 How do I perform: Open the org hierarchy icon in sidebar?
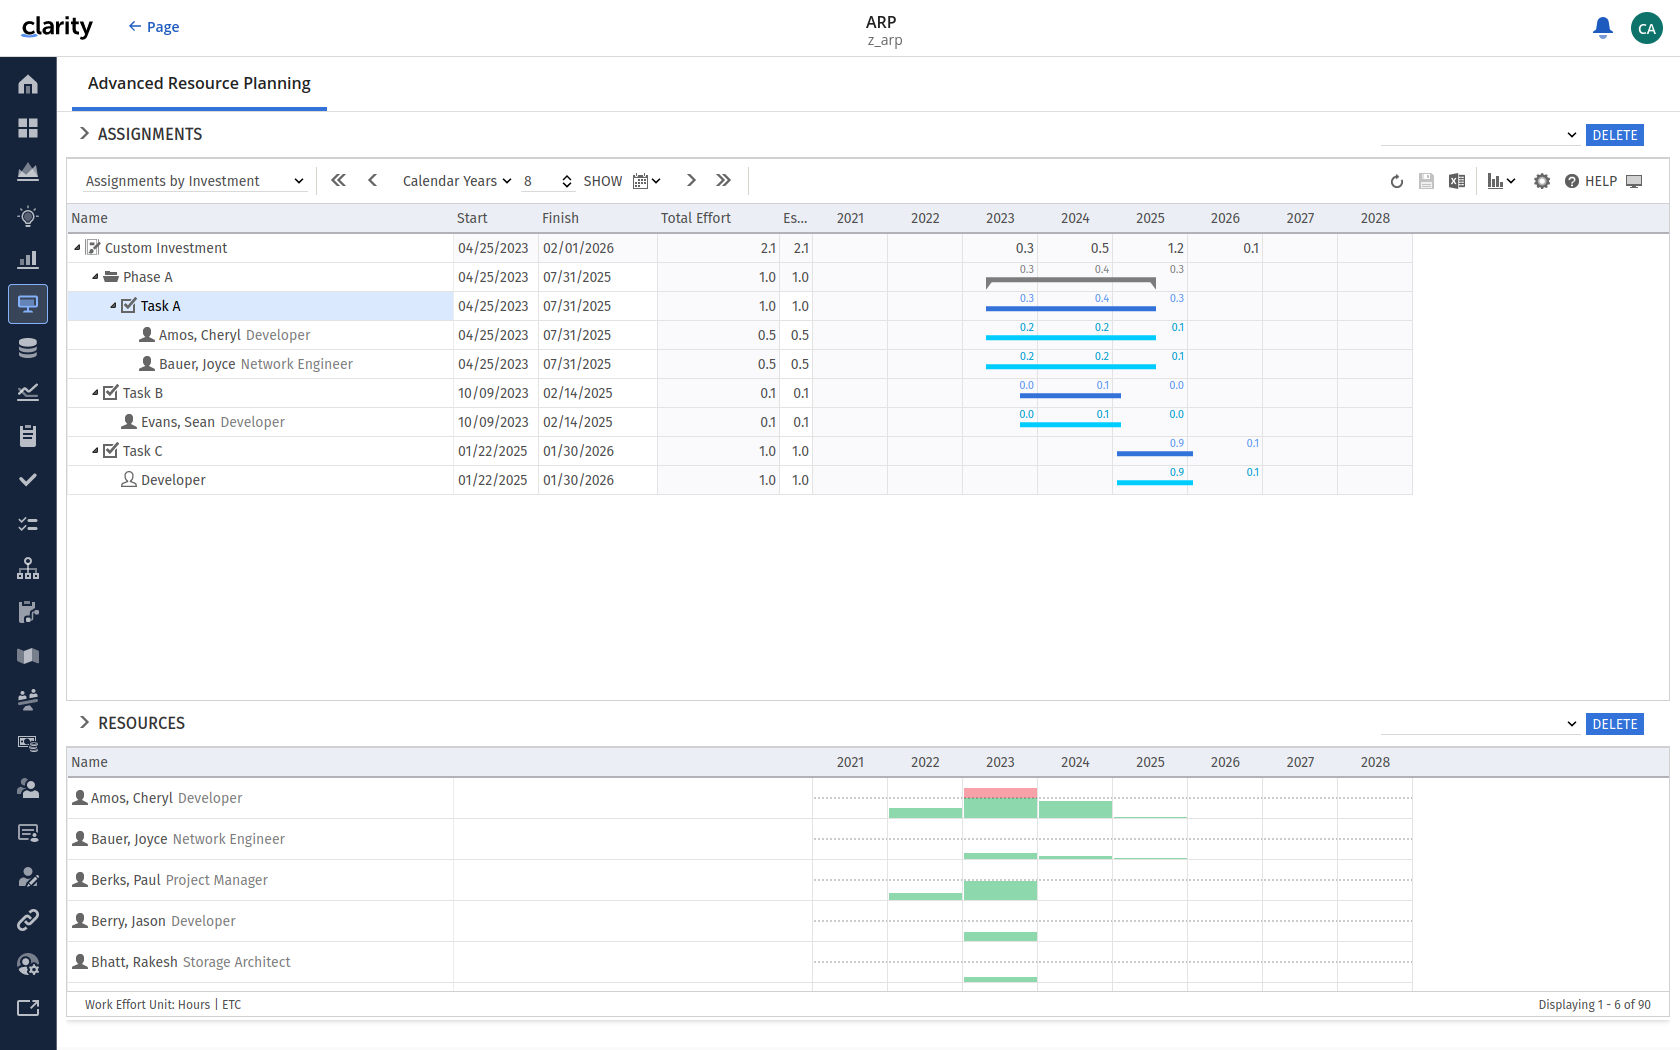click(x=28, y=568)
